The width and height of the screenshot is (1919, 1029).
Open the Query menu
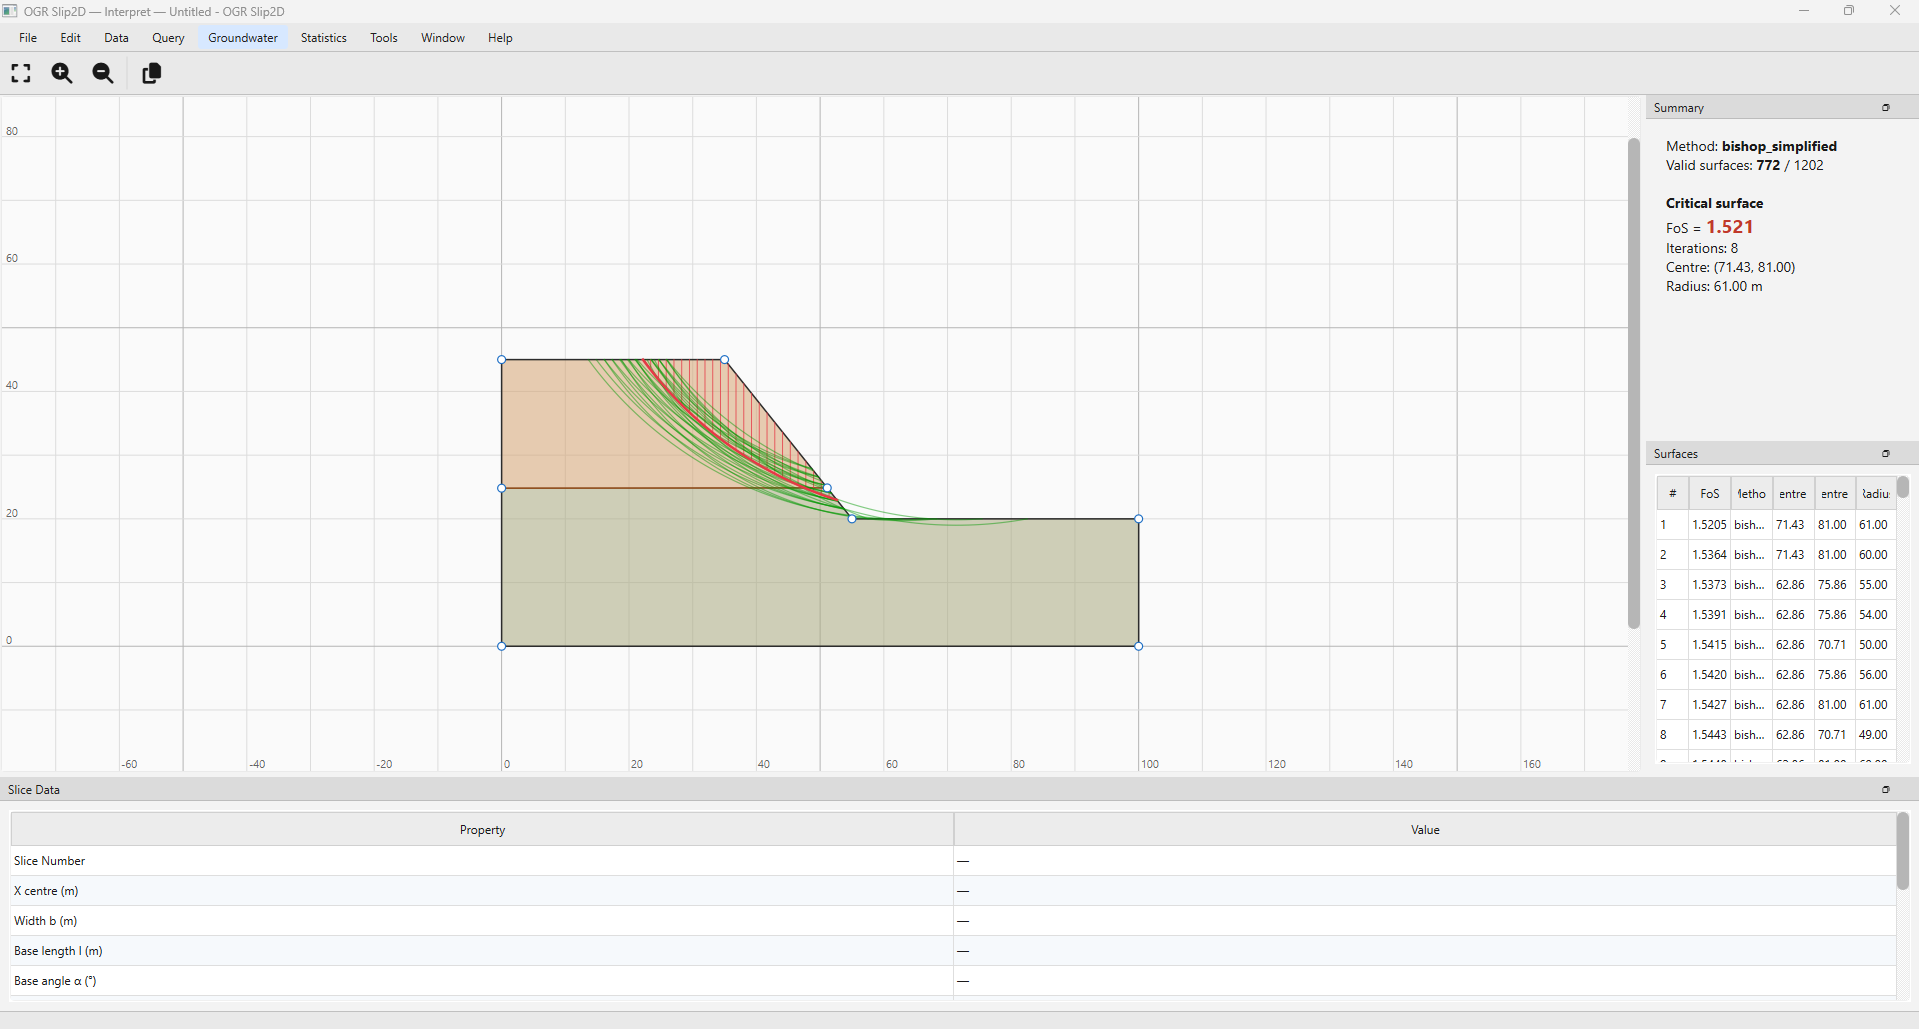[x=167, y=37]
